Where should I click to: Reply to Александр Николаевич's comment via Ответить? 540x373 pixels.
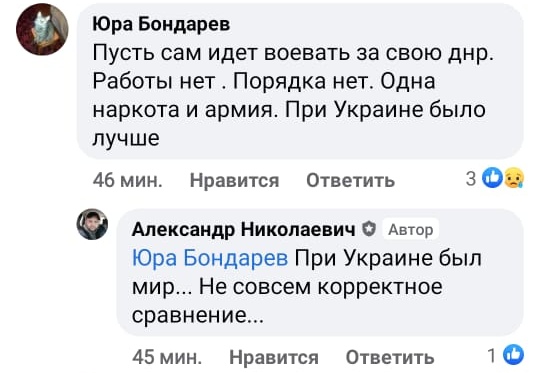(x=390, y=357)
